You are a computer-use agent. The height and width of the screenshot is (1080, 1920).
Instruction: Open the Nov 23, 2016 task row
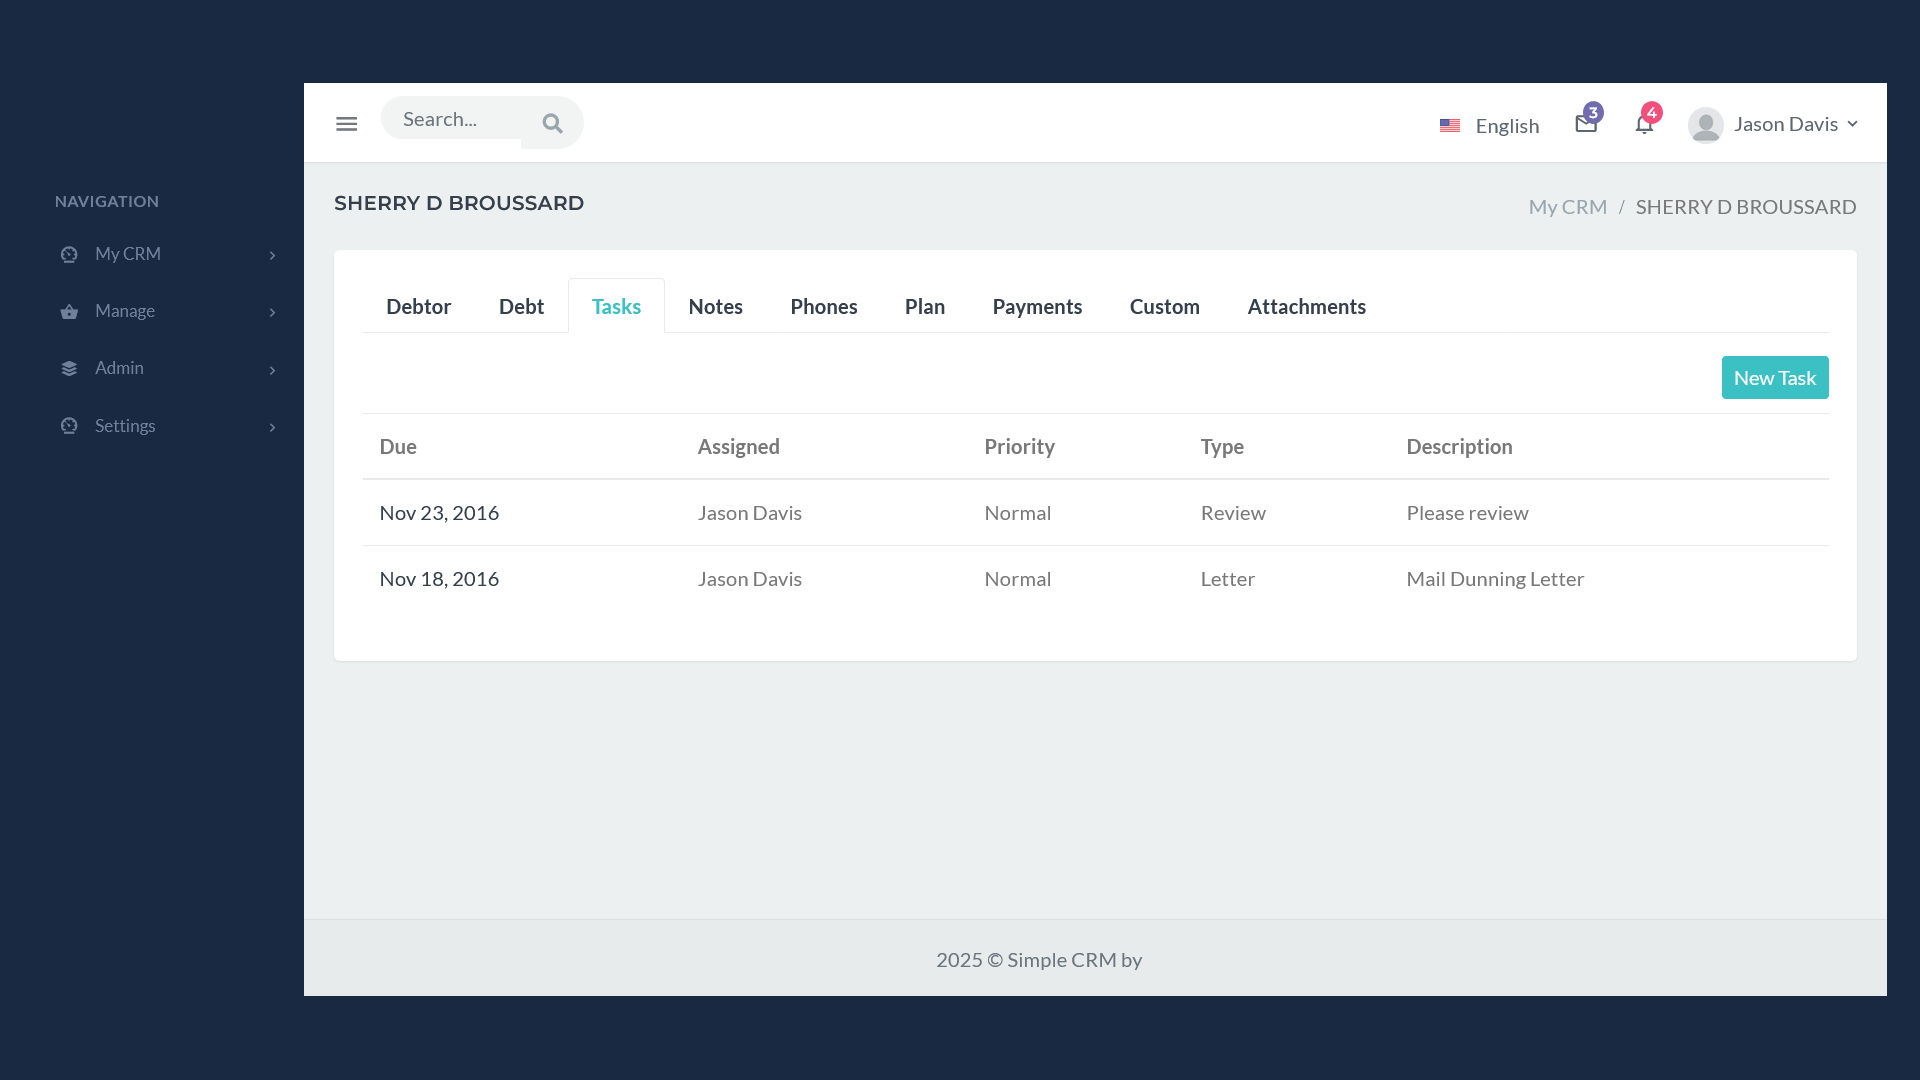tap(439, 513)
